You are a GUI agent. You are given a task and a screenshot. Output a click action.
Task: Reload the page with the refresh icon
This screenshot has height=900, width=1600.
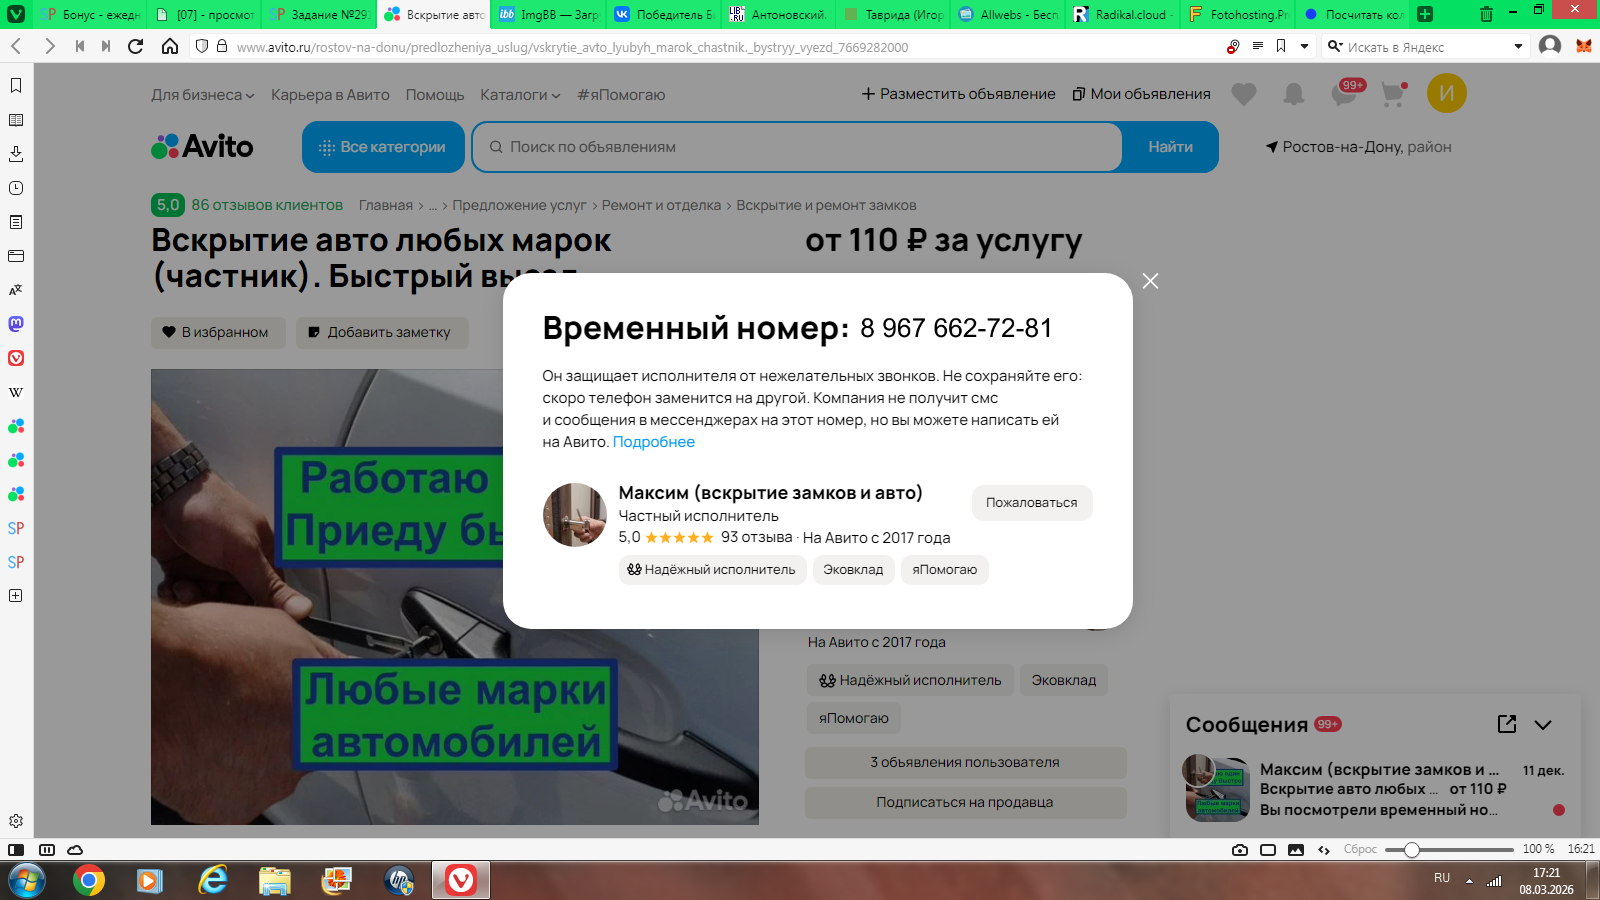[136, 46]
